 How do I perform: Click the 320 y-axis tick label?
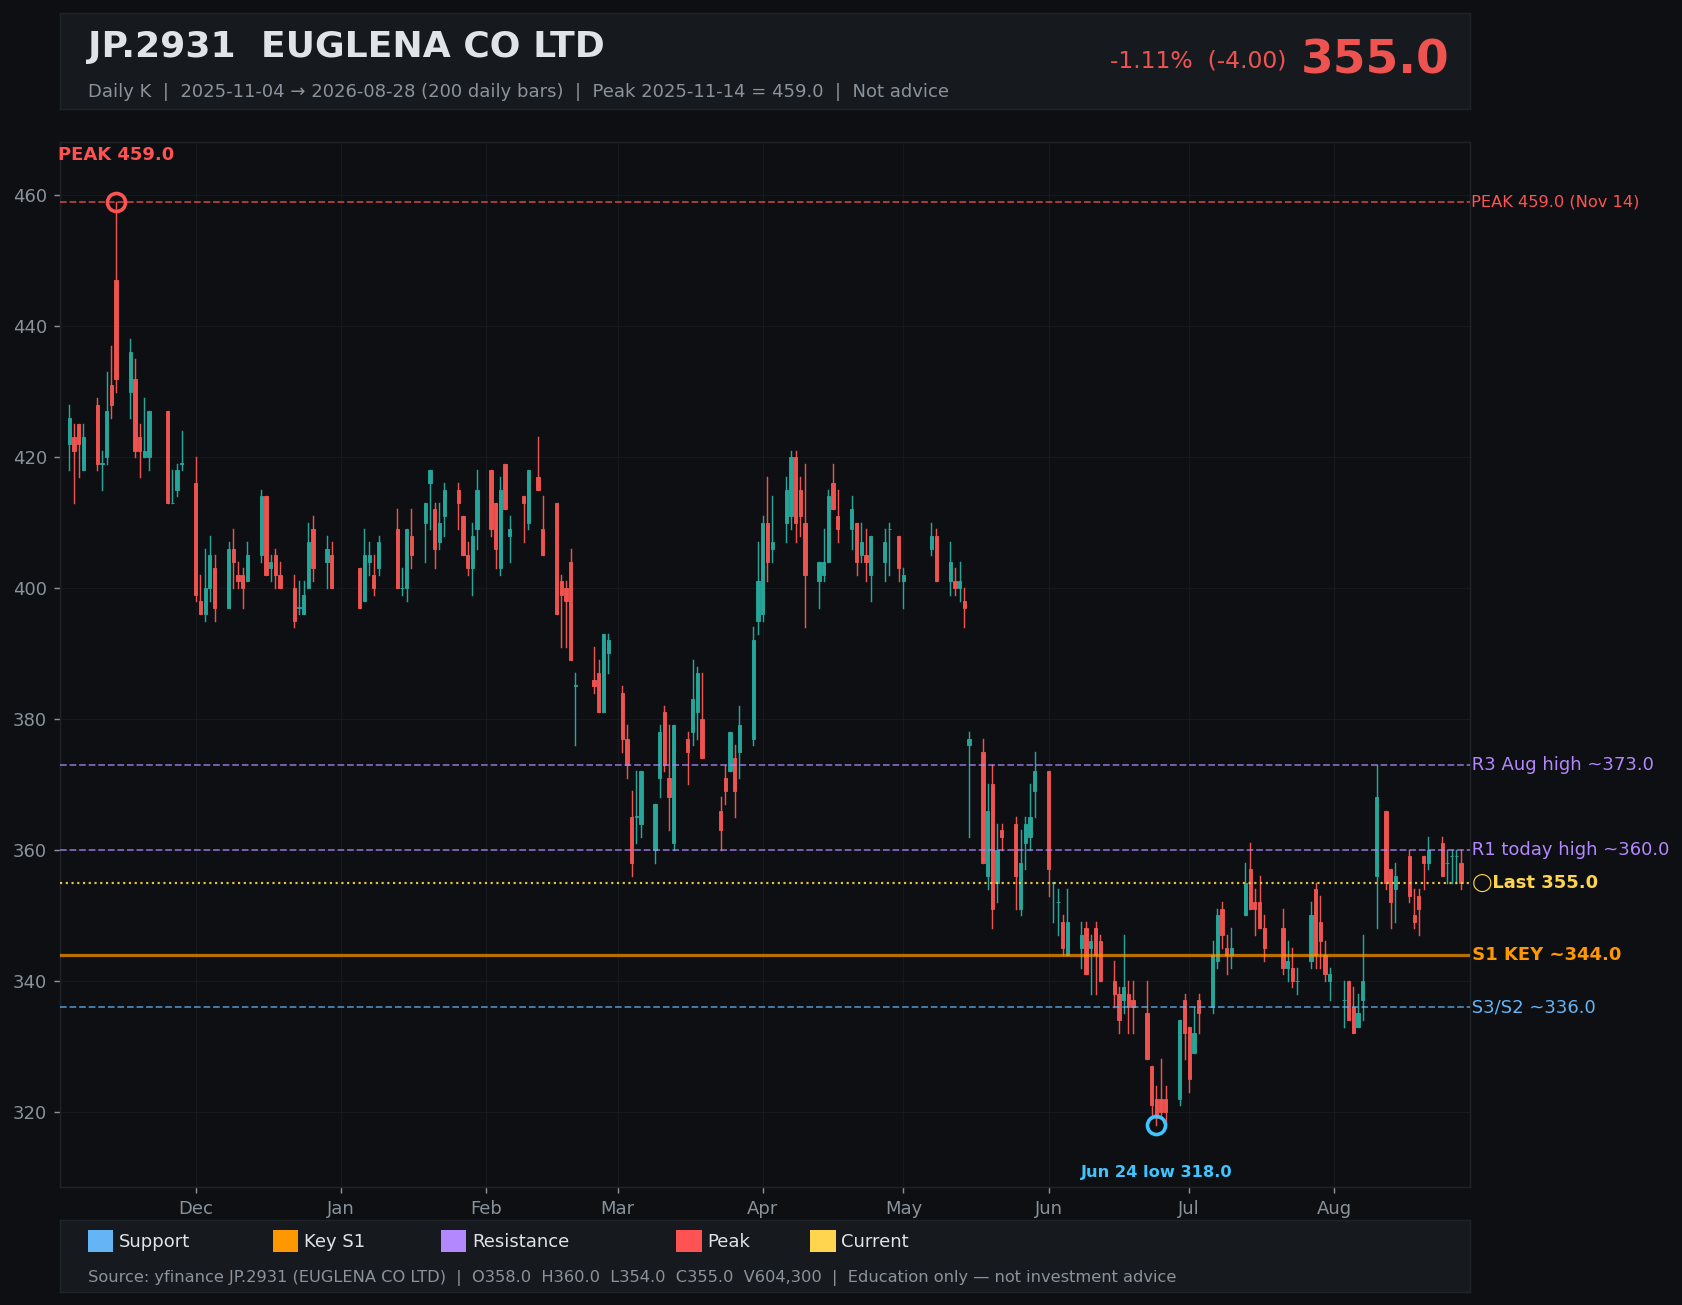point(31,1113)
